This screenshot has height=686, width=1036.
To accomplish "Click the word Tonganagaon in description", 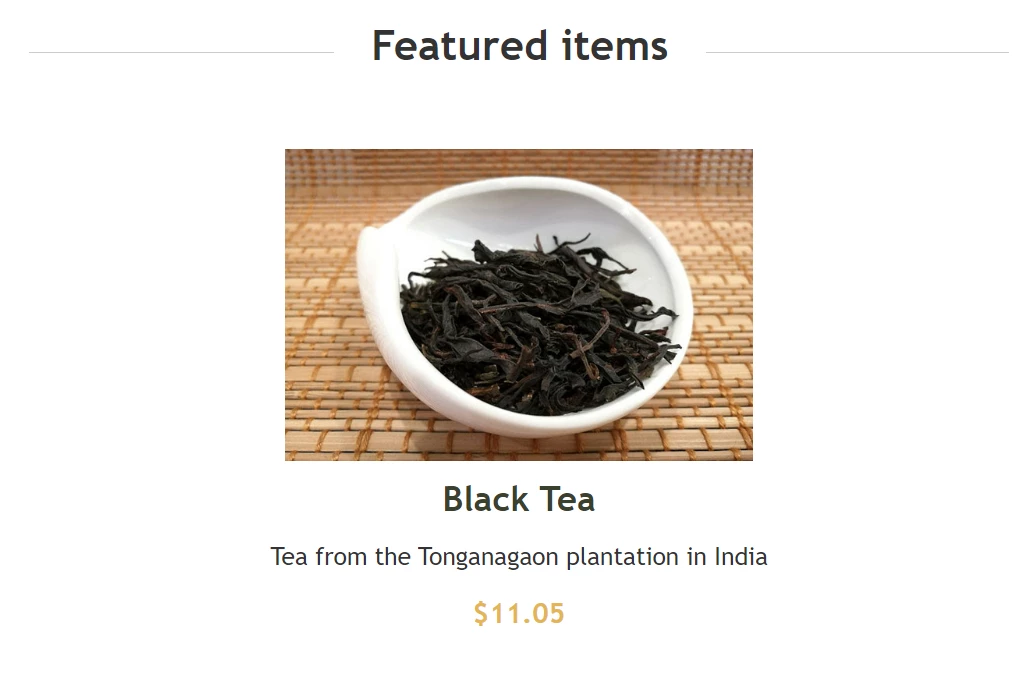I will pyautogui.click(x=488, y=557).
